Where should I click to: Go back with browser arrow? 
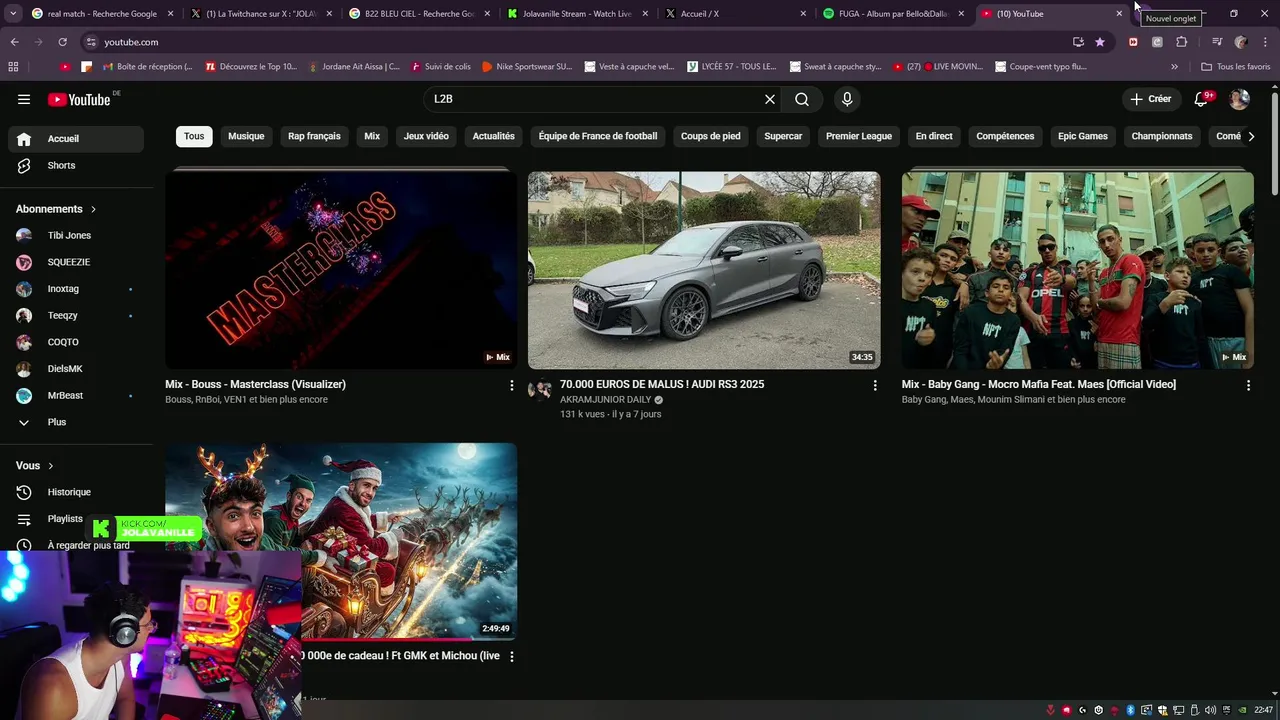pos(14,42)
